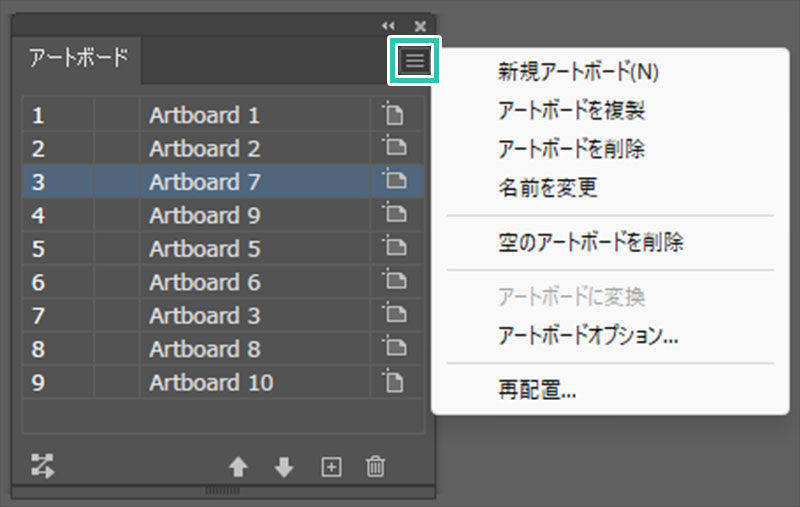Open the panel hamburger menu

tap(414, 62)
